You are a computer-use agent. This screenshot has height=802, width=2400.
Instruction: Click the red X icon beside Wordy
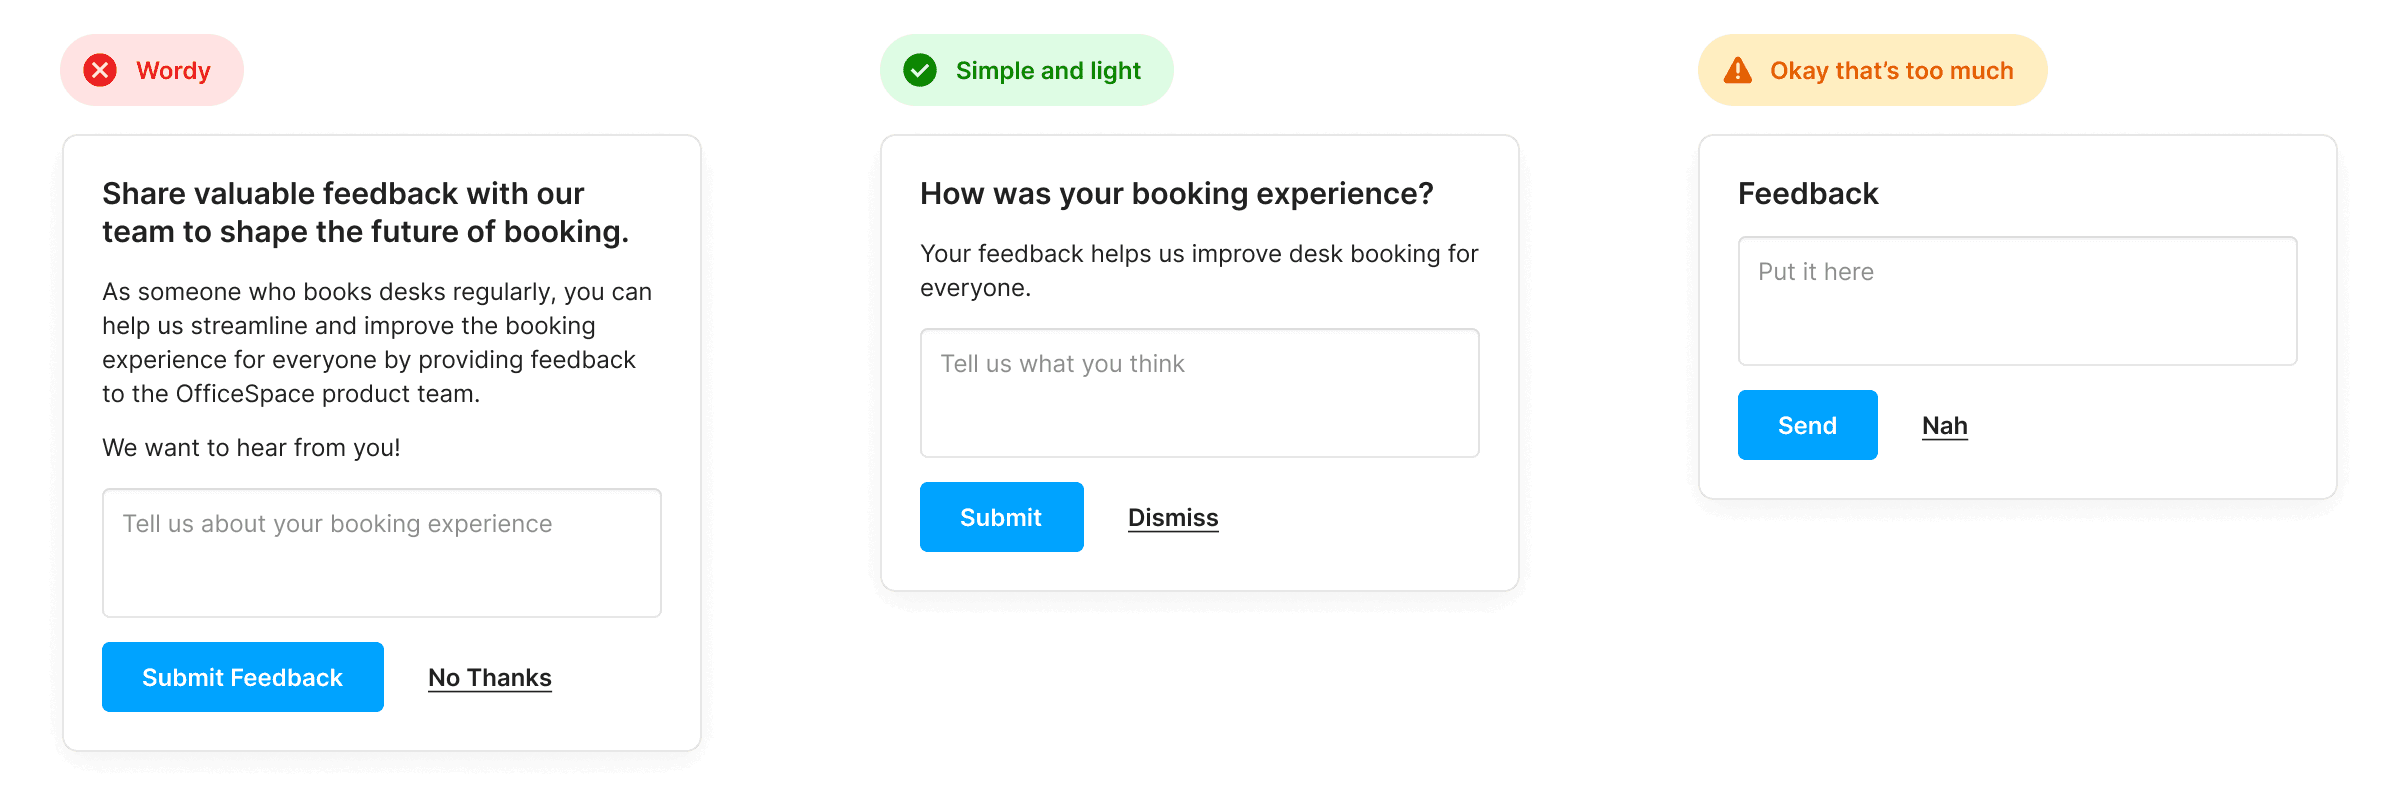(x=100, y=71)
